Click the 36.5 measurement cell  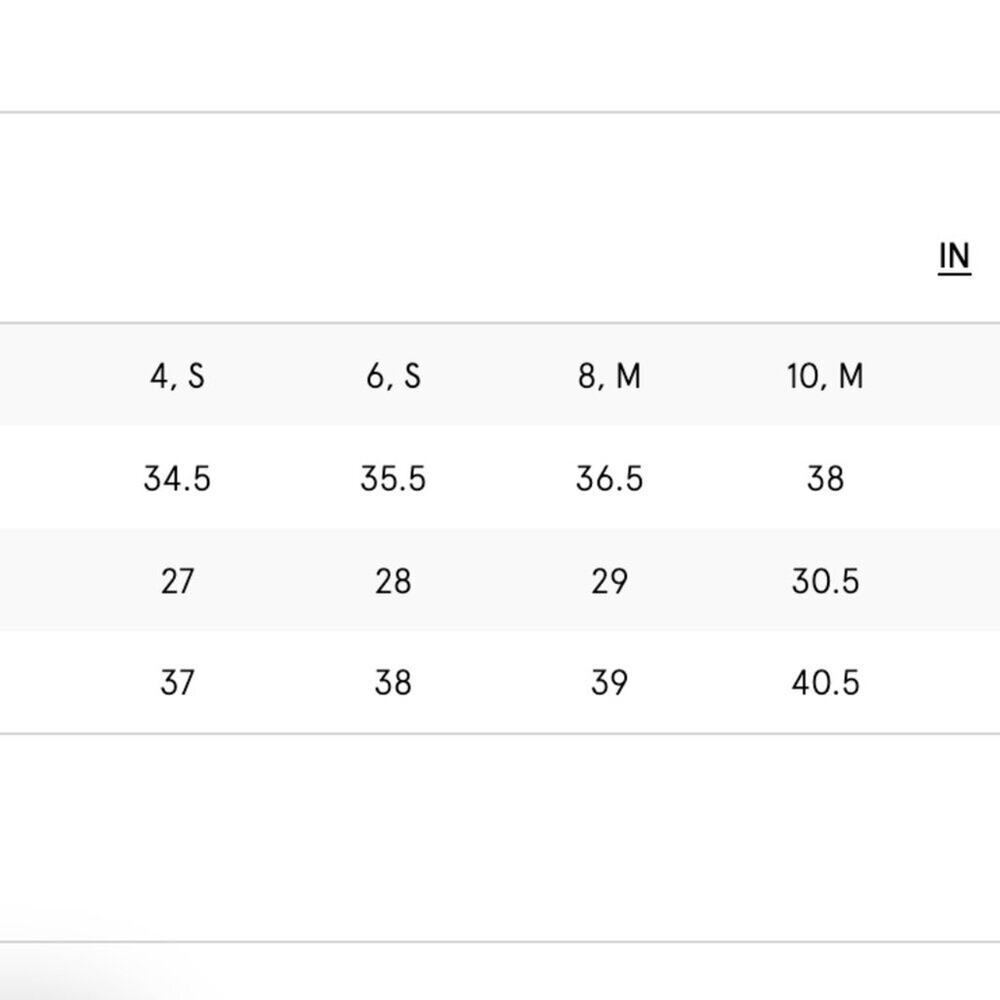click(609, 479)
